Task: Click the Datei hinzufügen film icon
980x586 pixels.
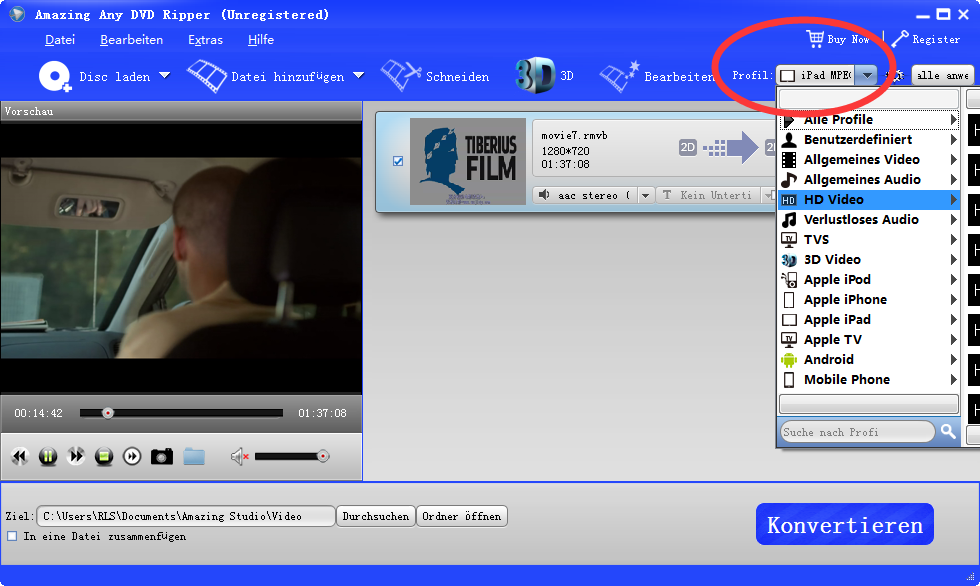Action: tap(207, 76)
